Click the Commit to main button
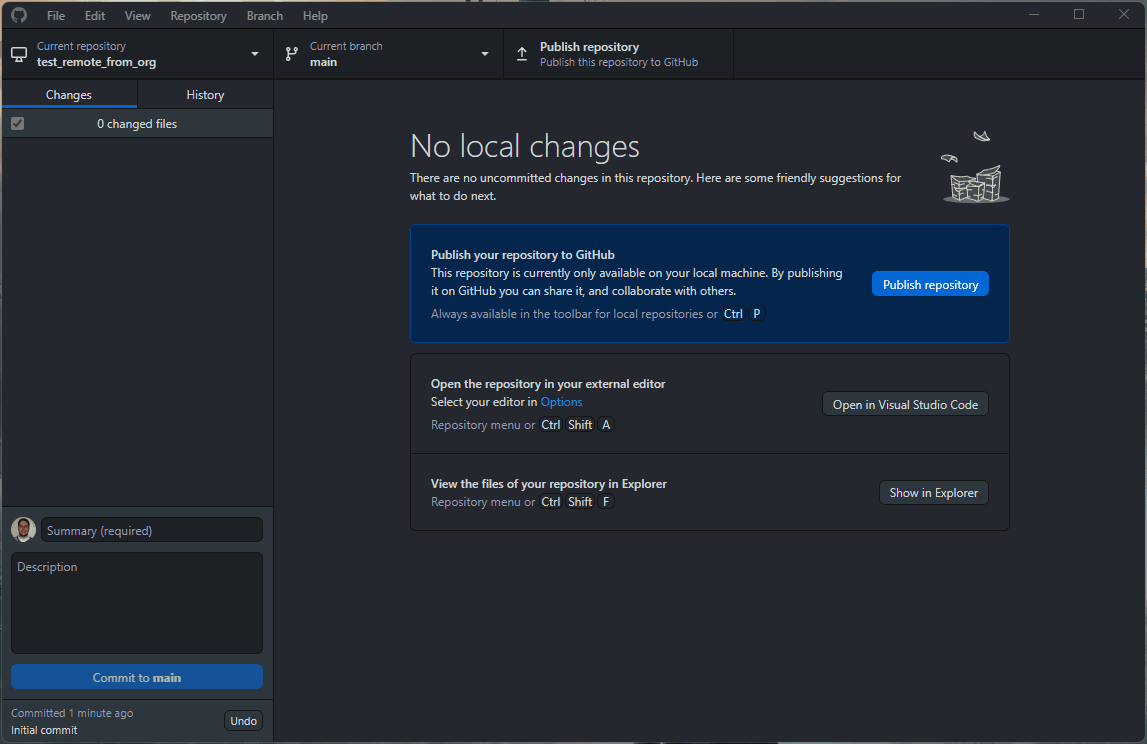The width and height of the screenshot is (1147, 744). [137, 677]
